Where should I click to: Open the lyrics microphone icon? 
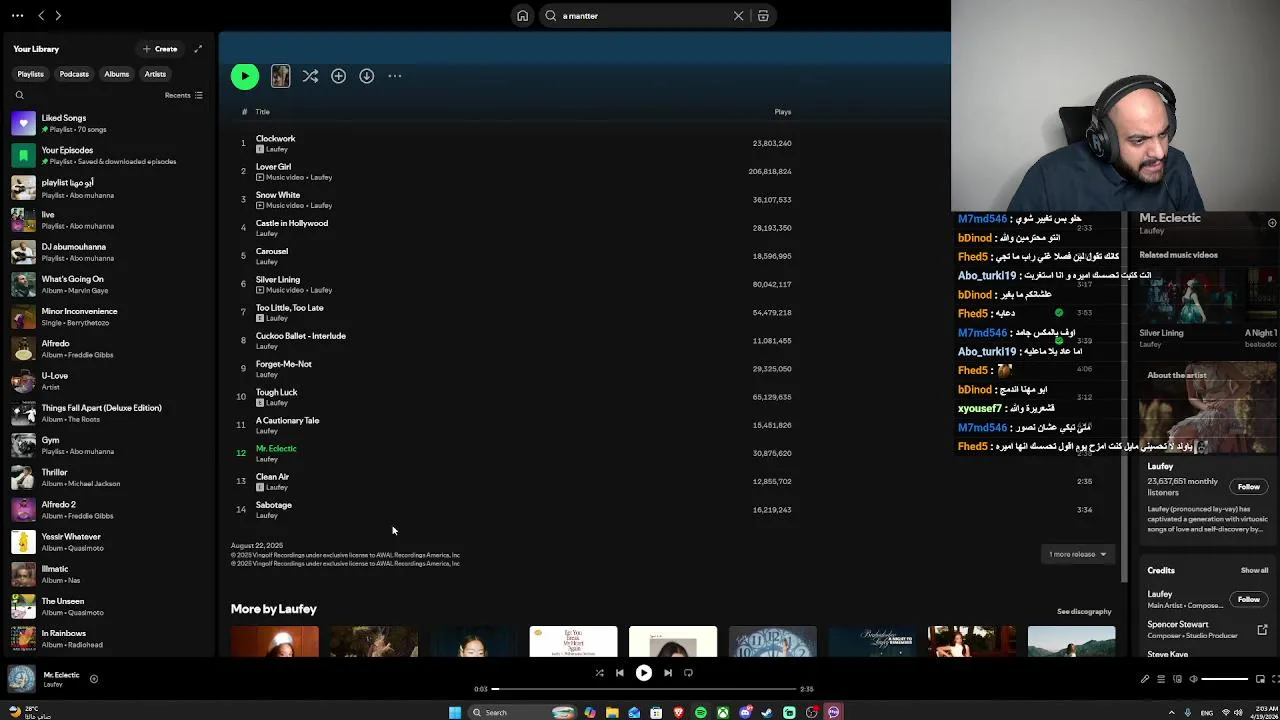(x=1145, y=679)
